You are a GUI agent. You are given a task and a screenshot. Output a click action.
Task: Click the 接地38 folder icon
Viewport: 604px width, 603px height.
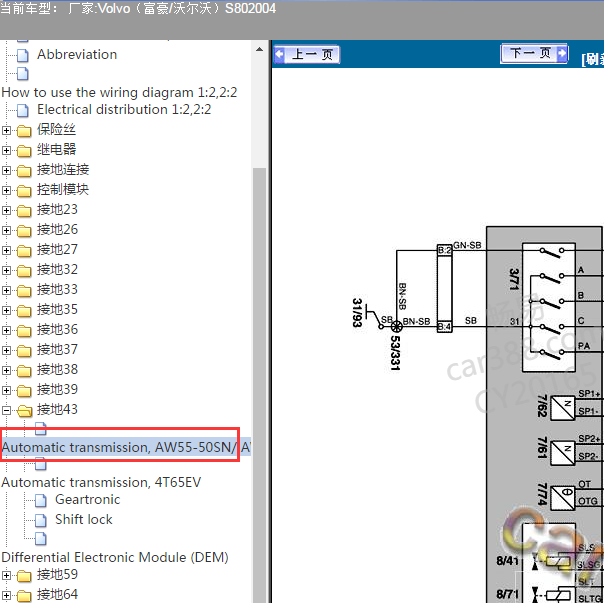(24, 371)
